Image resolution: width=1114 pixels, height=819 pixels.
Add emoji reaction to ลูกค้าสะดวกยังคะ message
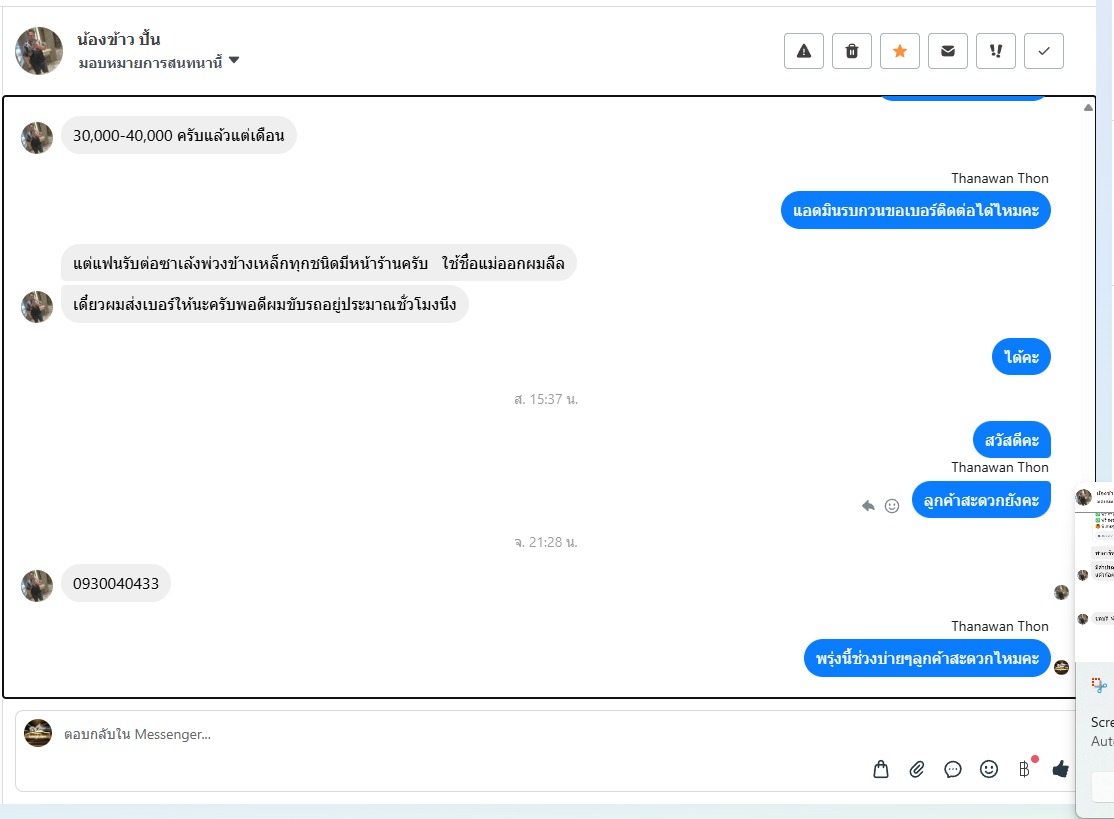(x=892, y=506)
